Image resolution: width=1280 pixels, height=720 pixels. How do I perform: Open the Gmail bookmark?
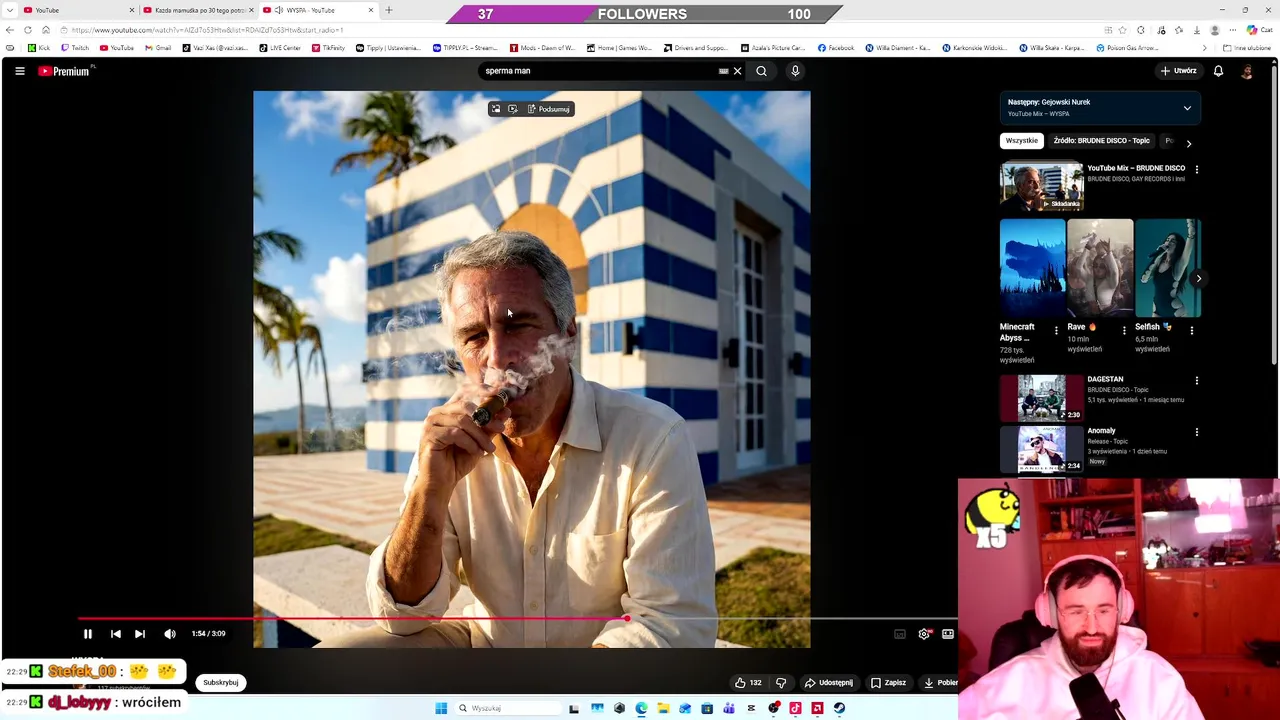[x=158, y=48]
